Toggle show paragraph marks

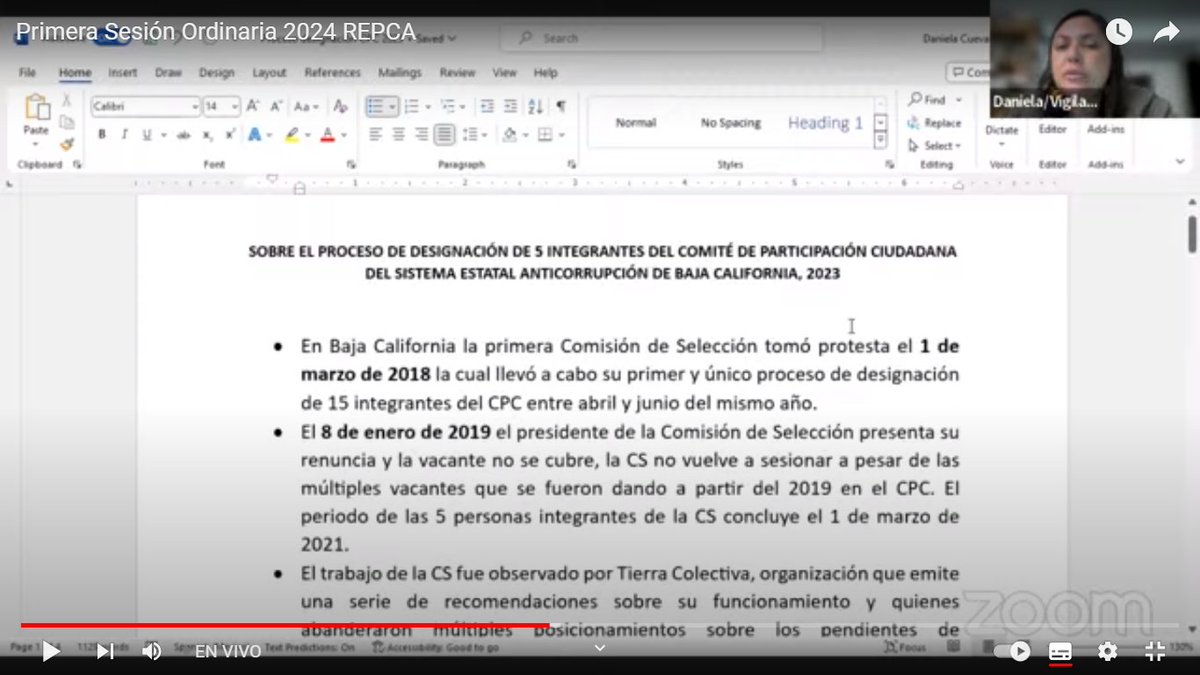click(561, 106)
